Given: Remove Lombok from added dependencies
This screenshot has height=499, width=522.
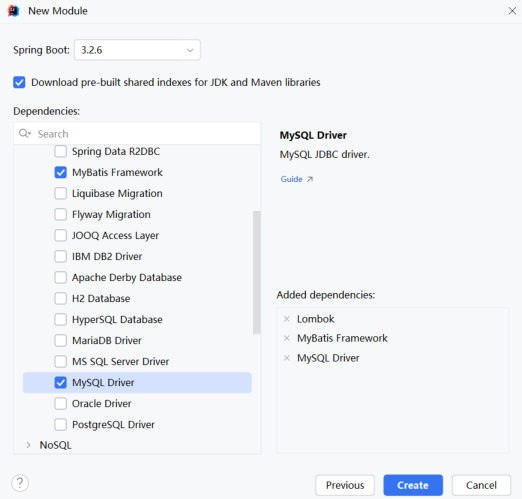Looking at the screenshot, I should pos(286,319).
